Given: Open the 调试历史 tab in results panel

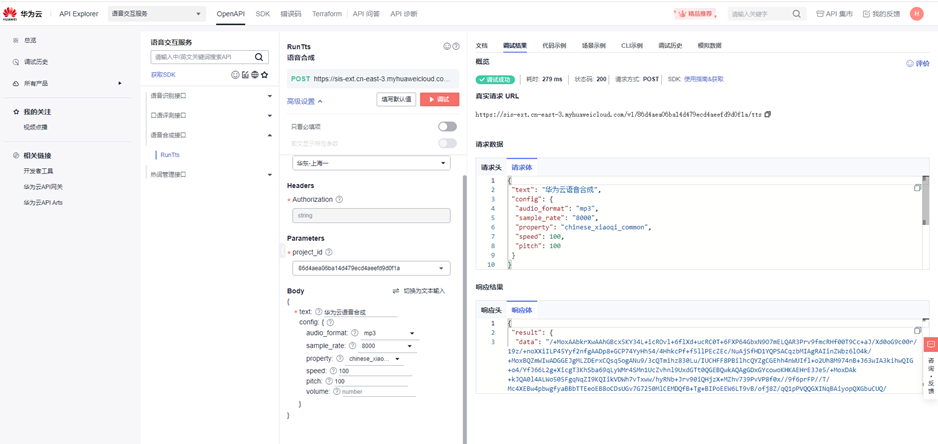Looking at the screenshot, I should [670, 45].
